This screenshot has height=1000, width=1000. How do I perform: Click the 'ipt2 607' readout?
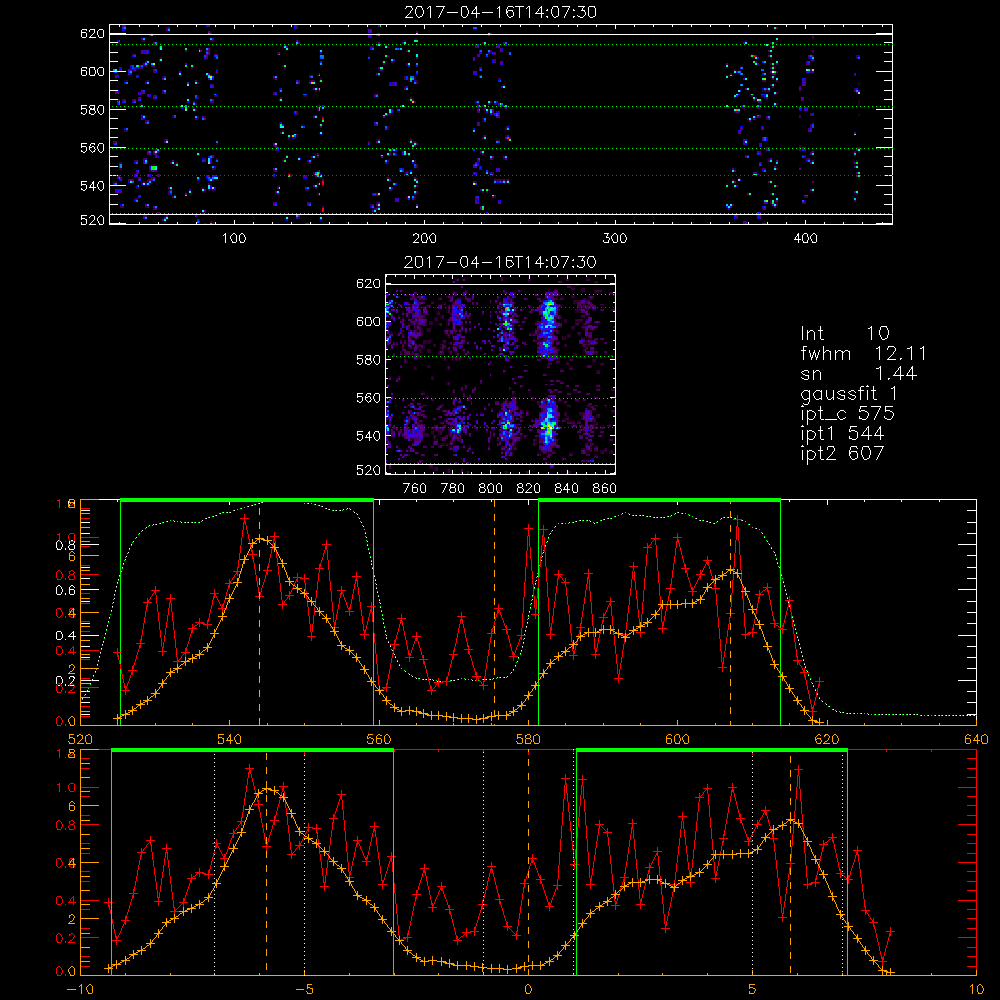pyautogui.click(x=842, y=453)
